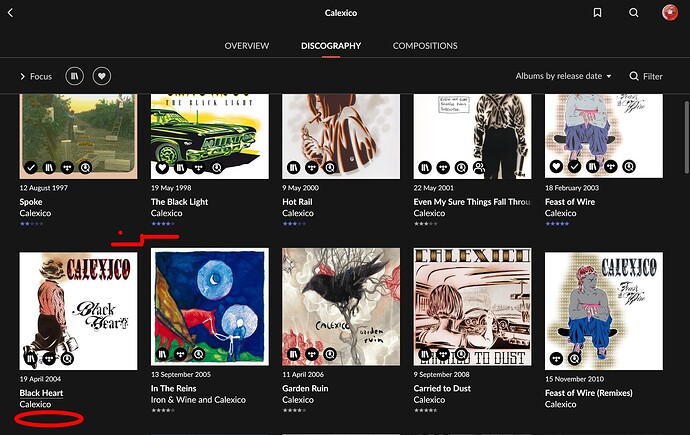
Task: Click the vertical scrollbar on the right edge
Action: (686, 137)
